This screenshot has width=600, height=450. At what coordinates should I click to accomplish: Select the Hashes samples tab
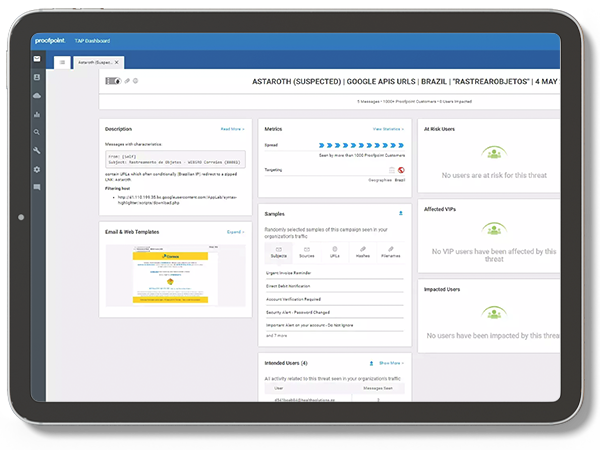(x=363, y=252)
